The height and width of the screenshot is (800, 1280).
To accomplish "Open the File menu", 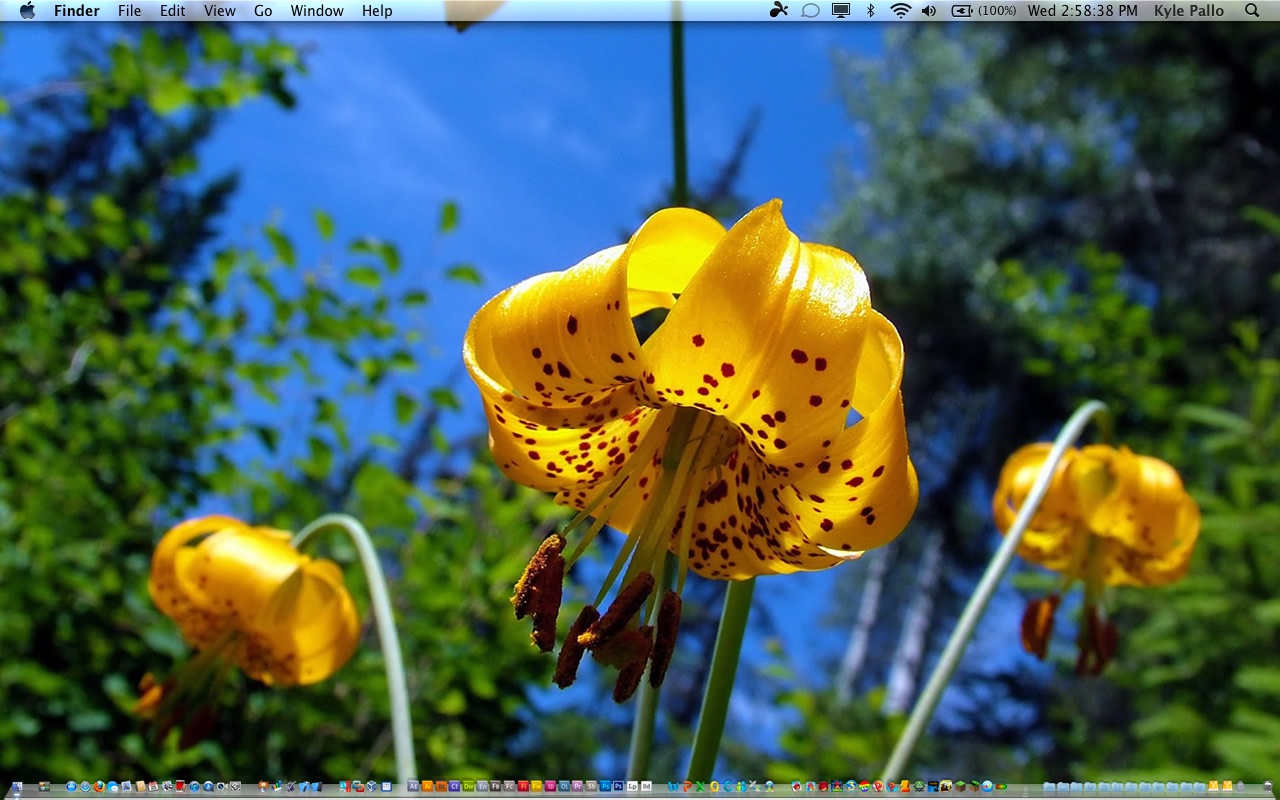I will (x=129, y=10).
